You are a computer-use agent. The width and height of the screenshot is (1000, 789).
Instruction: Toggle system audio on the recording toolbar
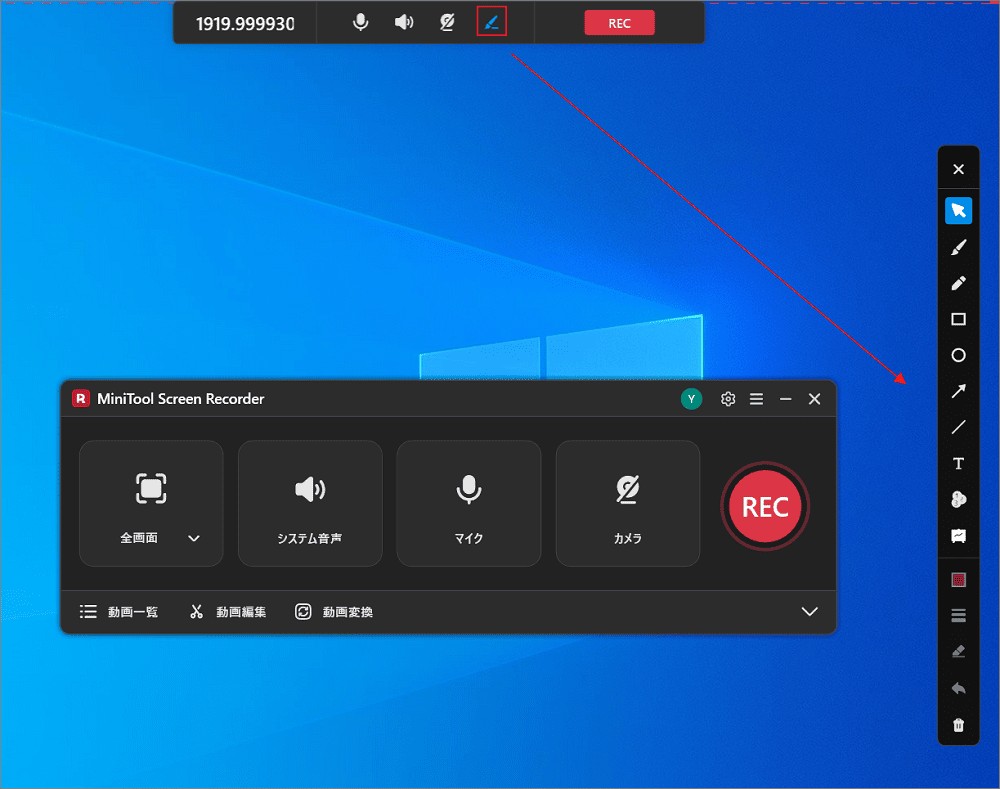pos(404,21)
